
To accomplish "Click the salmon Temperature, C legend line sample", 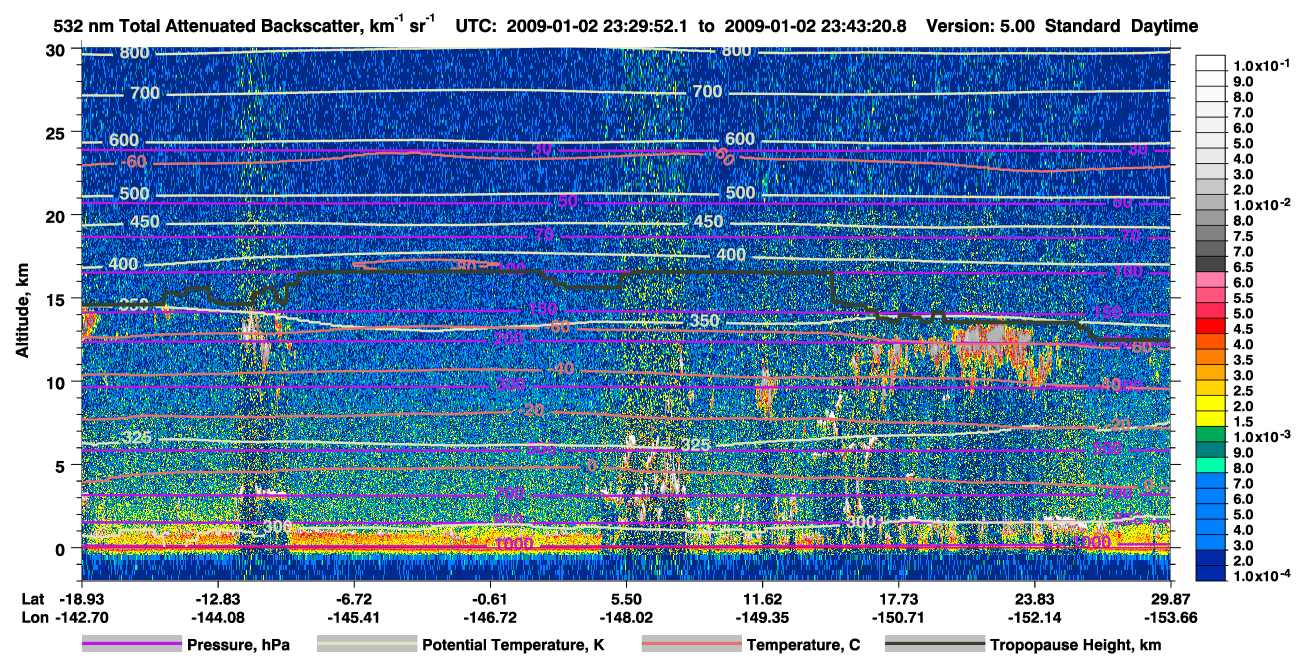I will click(691, 645).
